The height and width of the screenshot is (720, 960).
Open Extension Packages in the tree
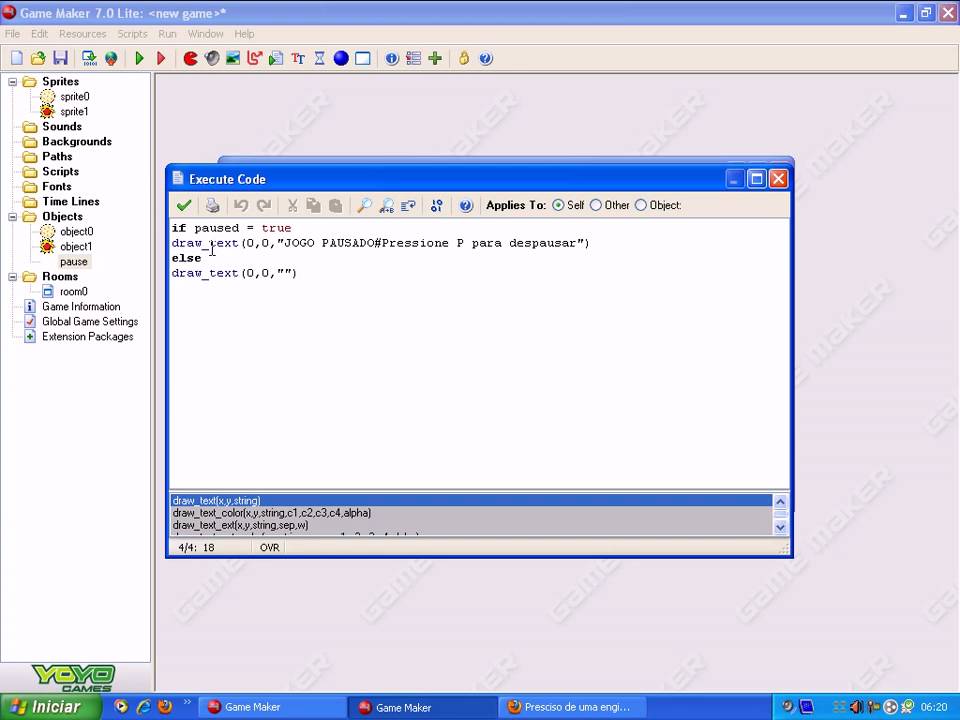88,337
